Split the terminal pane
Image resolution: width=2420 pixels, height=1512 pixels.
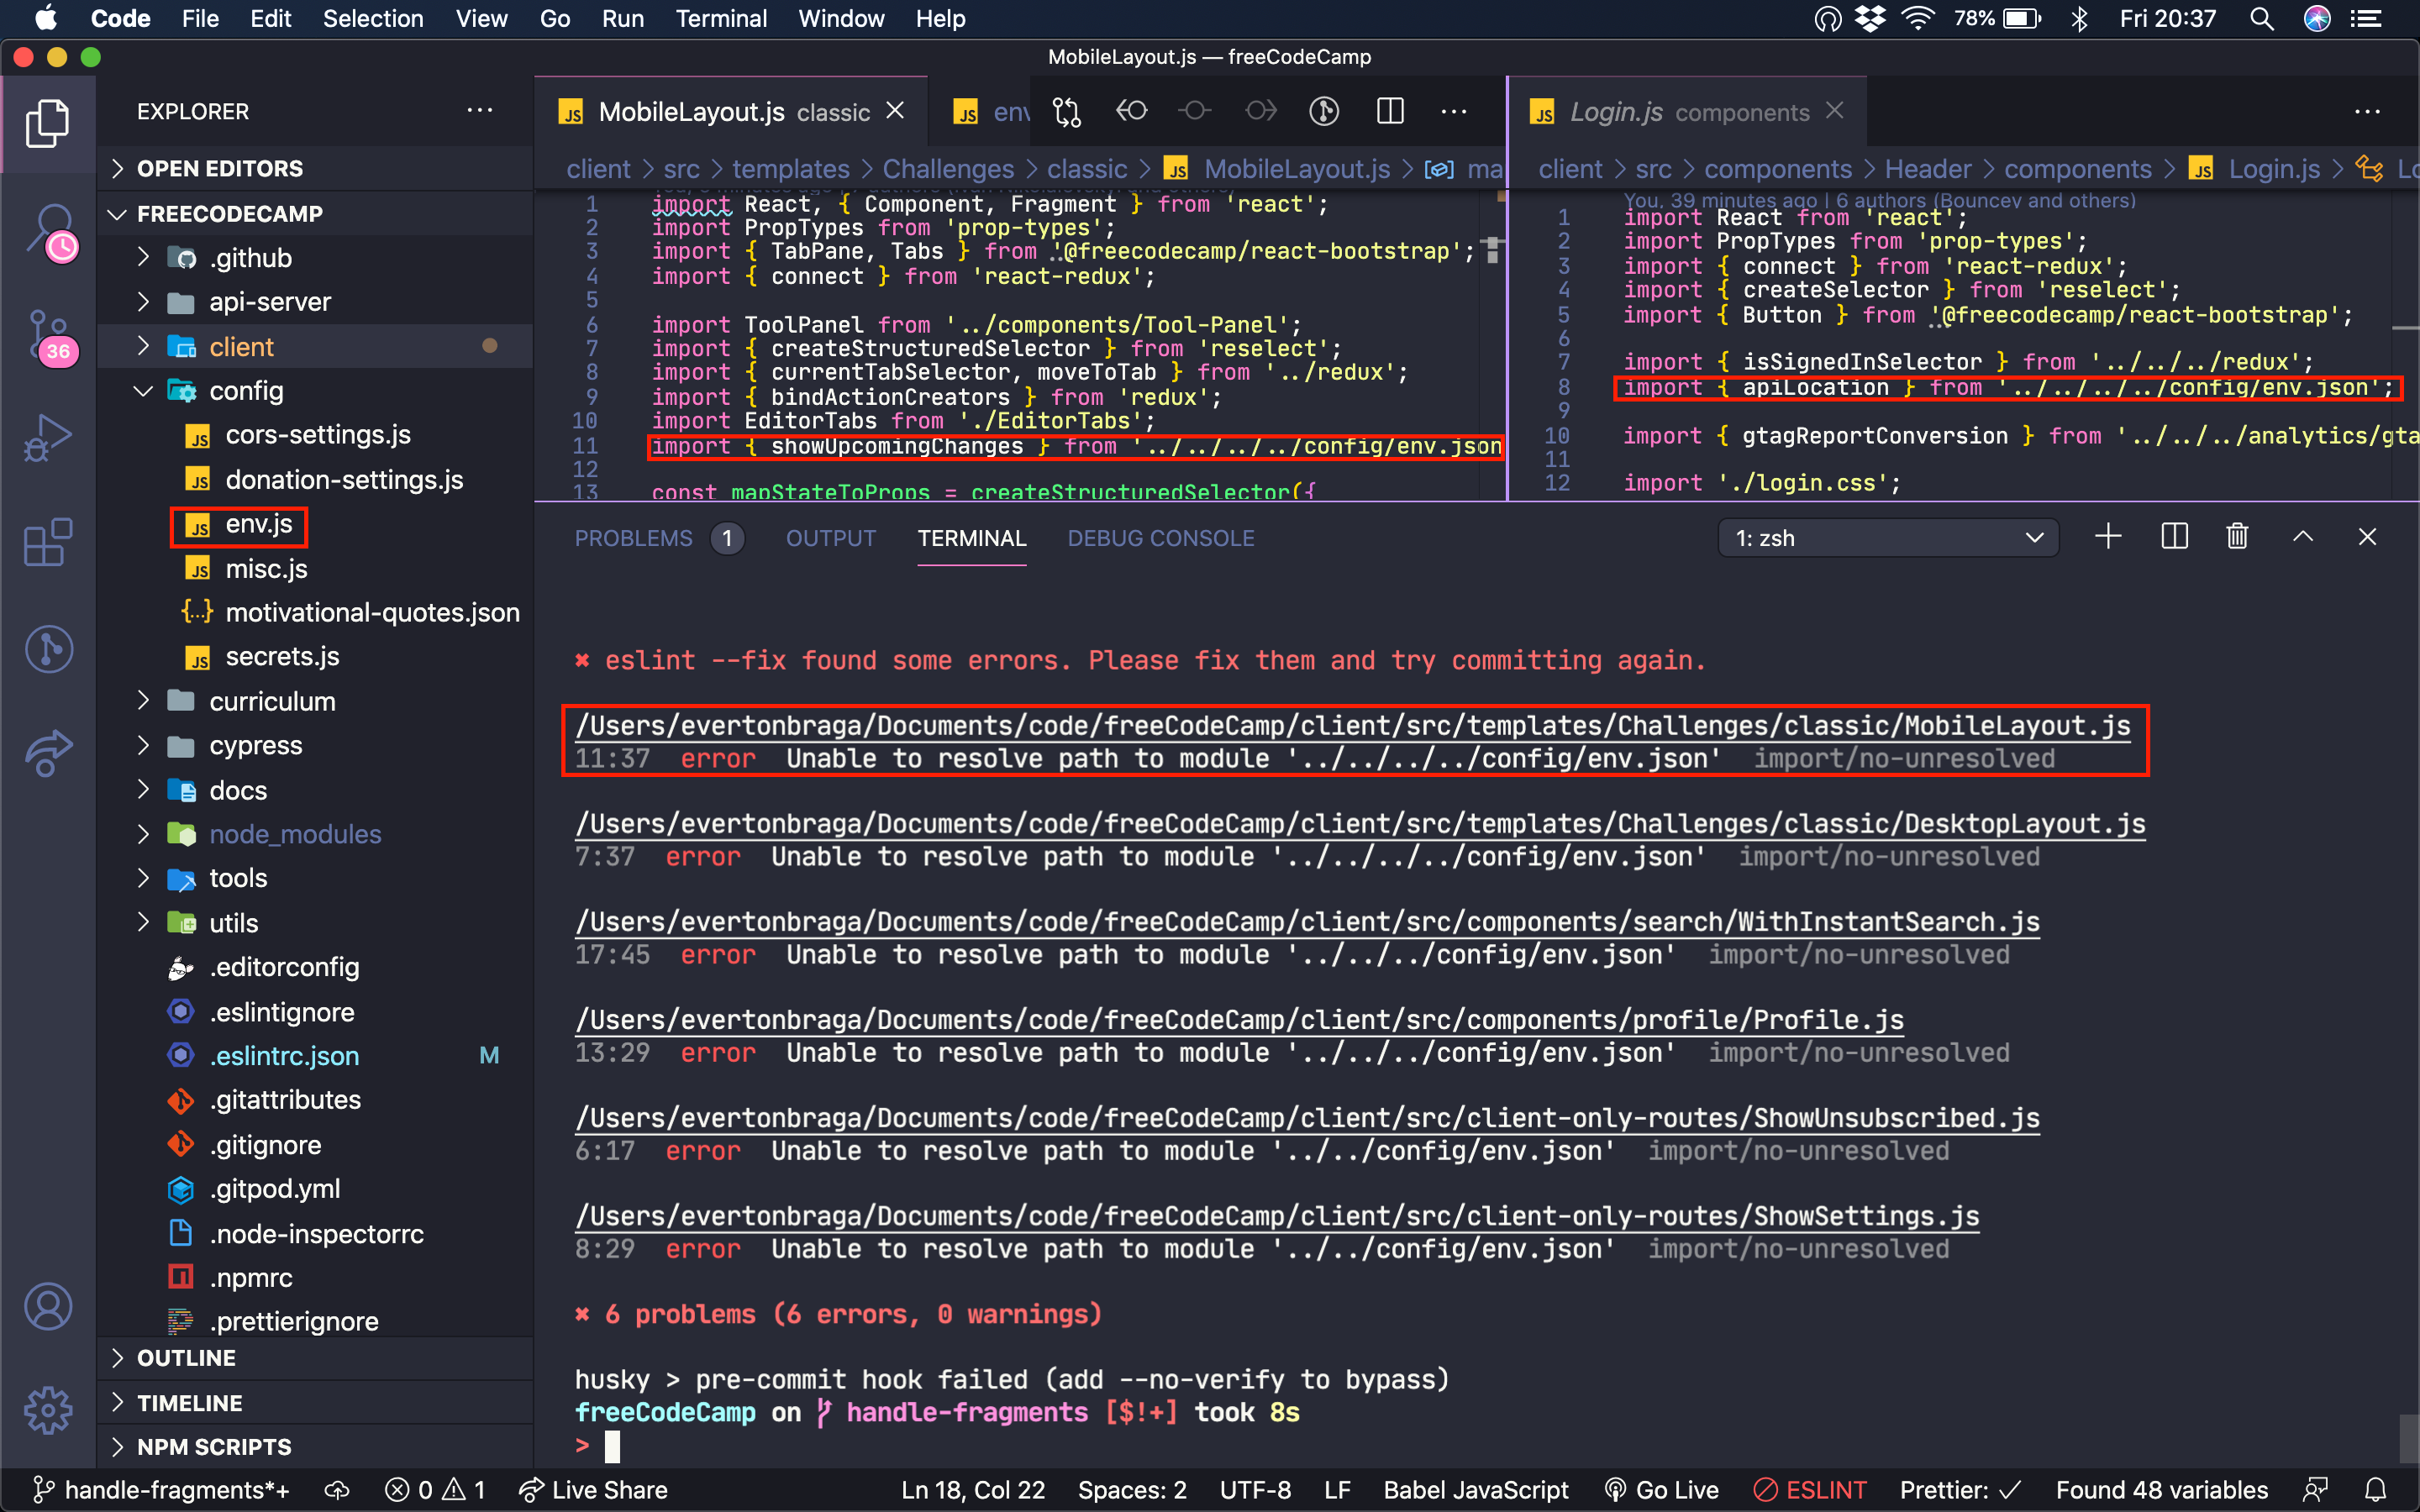pos(2174,537)
